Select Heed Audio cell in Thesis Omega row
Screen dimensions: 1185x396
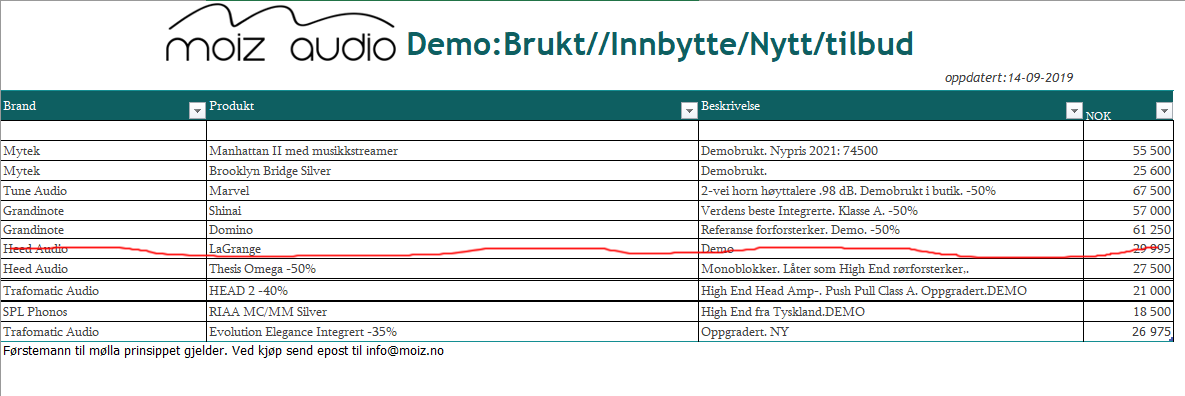point(104,269)
